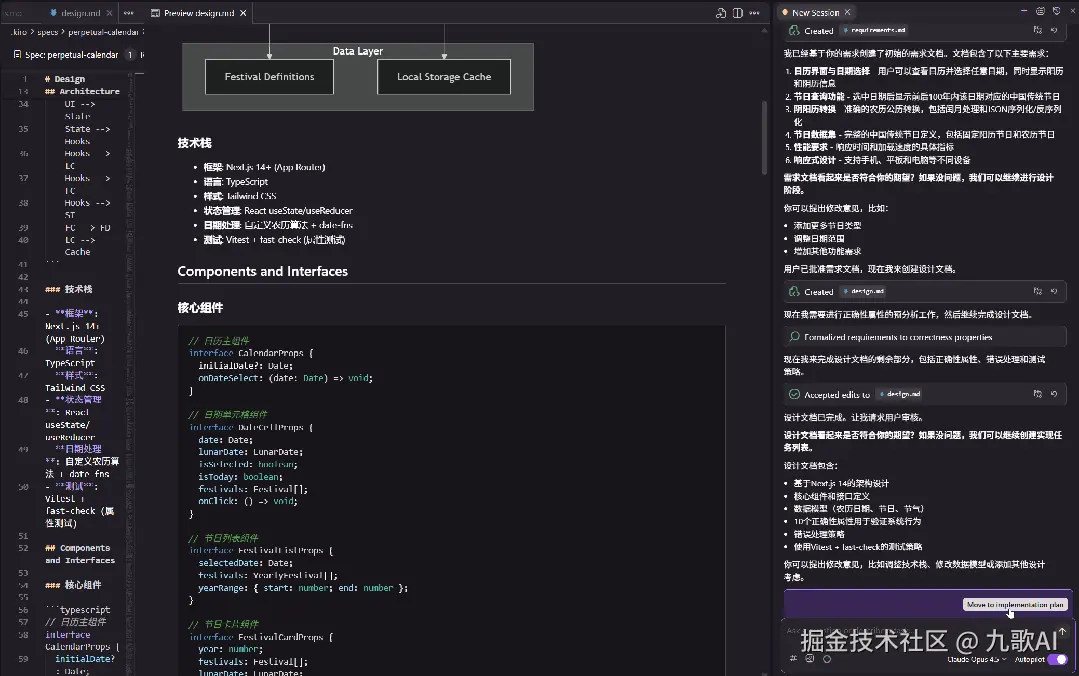Revert the requirements.md creation
The image size is (1079, 676).
[1054, 30]
